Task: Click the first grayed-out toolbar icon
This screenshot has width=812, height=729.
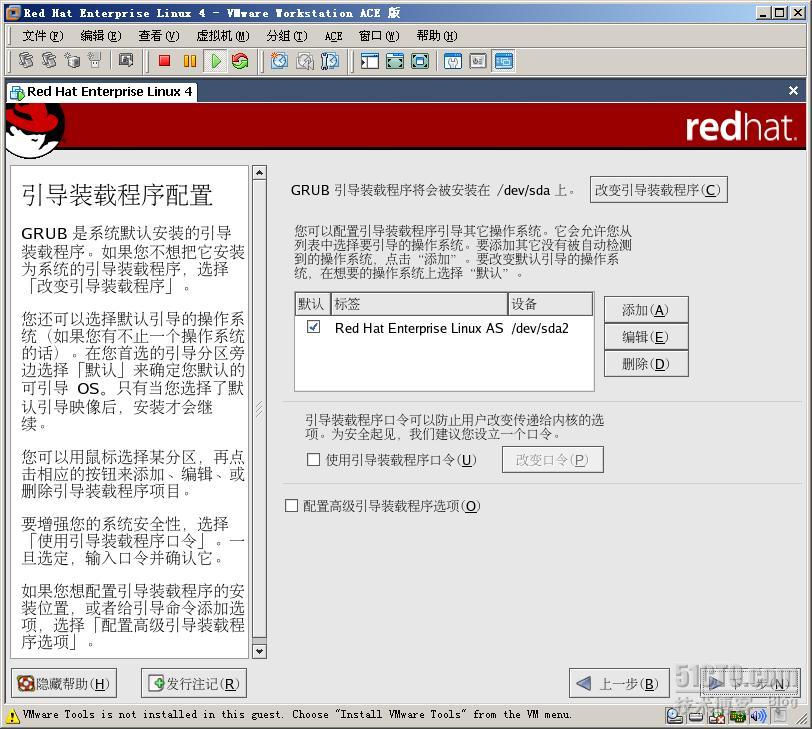Action: tap(26, 61)
